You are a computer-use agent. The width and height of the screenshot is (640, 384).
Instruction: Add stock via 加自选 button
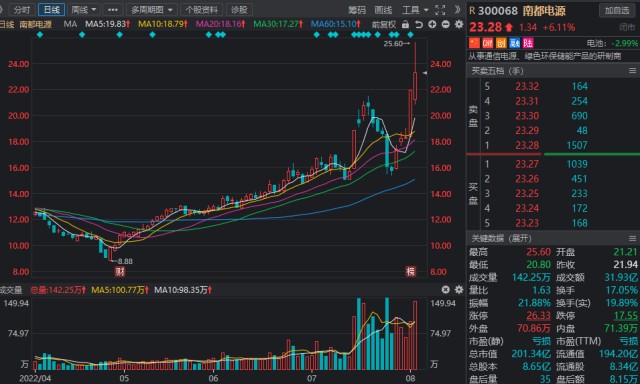click(617, 11)
